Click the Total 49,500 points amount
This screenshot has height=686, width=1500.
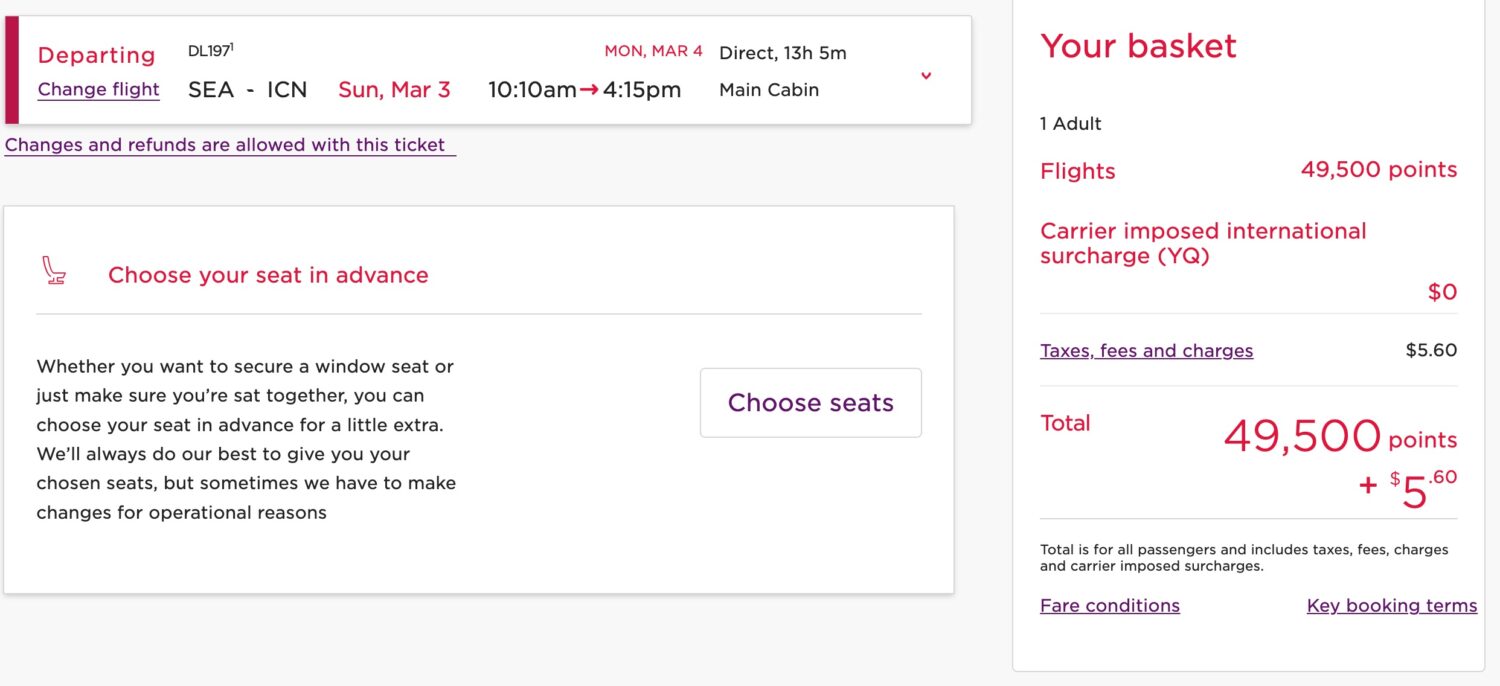point(1300,437)
